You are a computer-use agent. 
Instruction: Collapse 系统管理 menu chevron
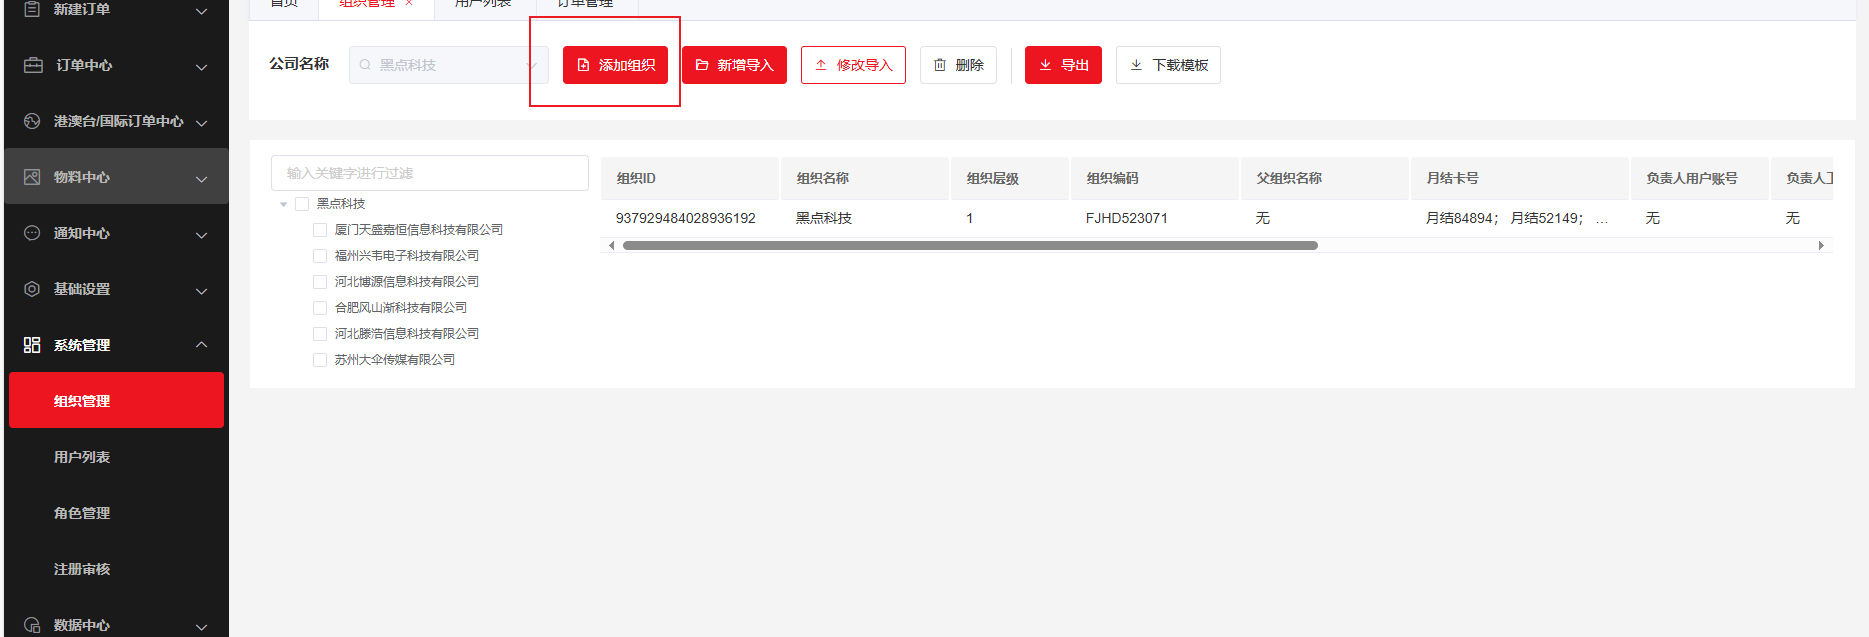point(201,344)
